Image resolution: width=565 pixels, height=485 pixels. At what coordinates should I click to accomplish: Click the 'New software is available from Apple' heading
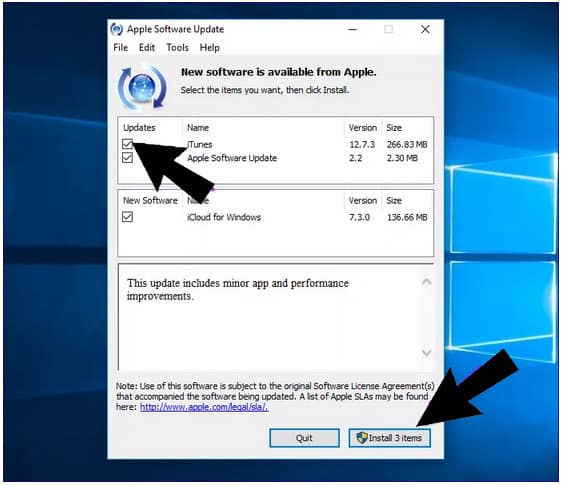pyautogui.click(x=279, y=72)
